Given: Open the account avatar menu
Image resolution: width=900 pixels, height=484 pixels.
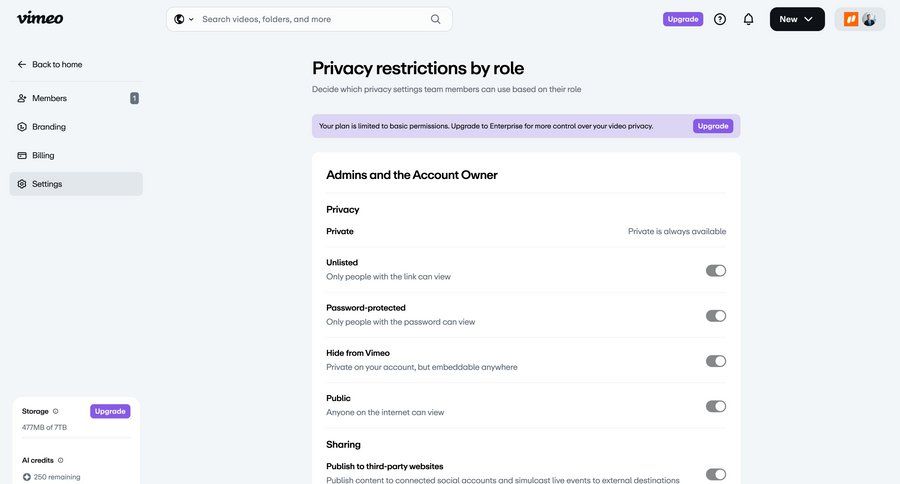Looking at the screenshot, I should (860, 19).
